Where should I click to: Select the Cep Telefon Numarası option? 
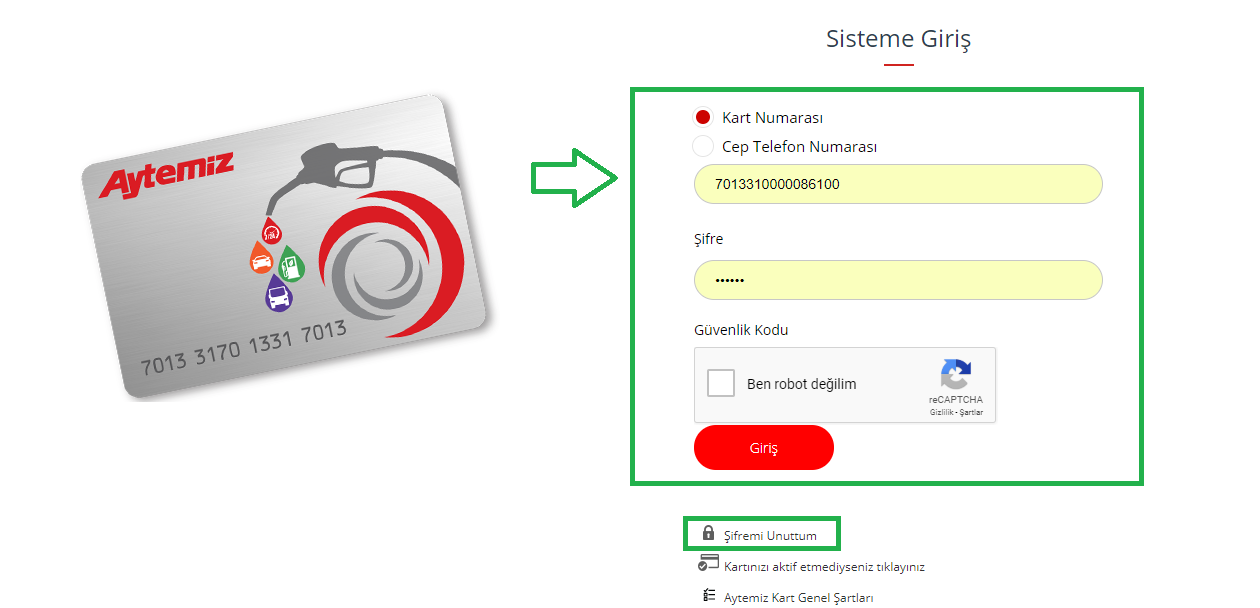[x=702, y=146]
